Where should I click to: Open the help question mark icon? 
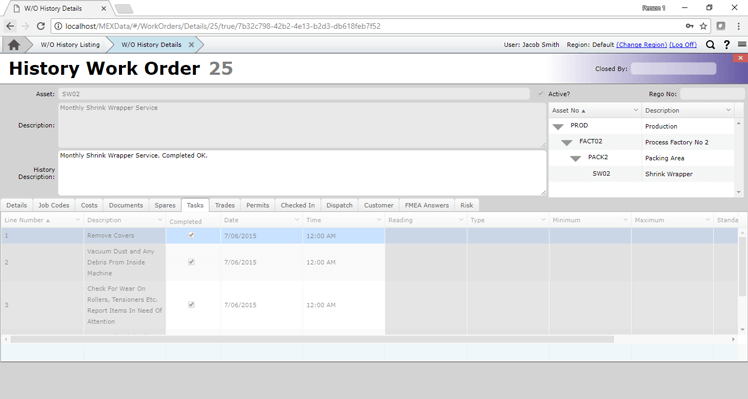[x=727, y=45]
